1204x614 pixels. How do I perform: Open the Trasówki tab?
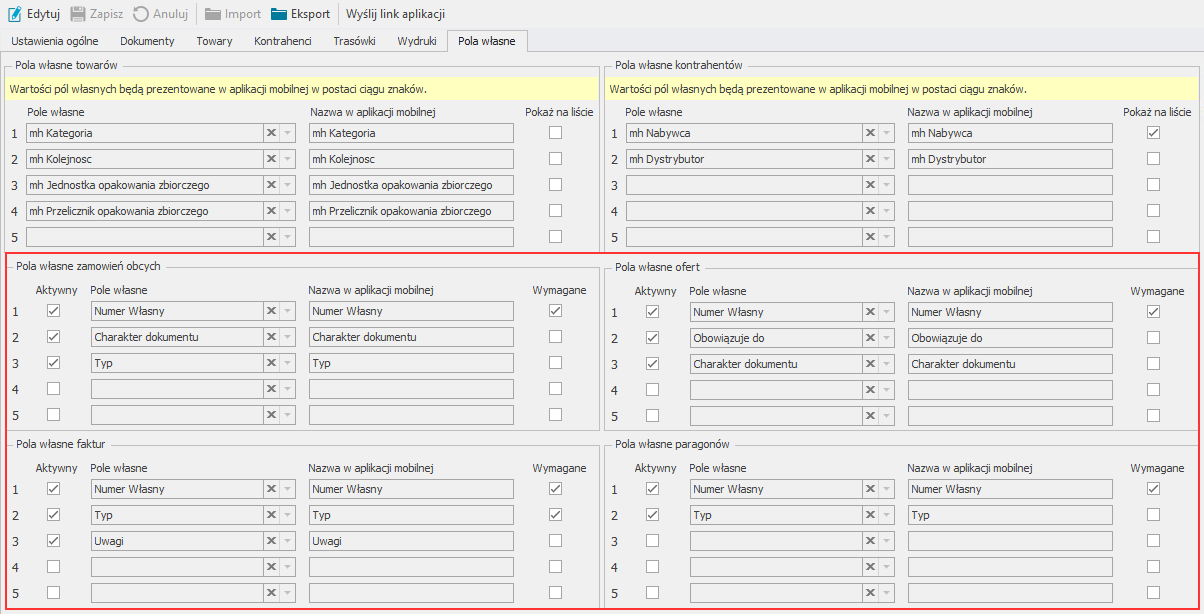coord(354,41)
